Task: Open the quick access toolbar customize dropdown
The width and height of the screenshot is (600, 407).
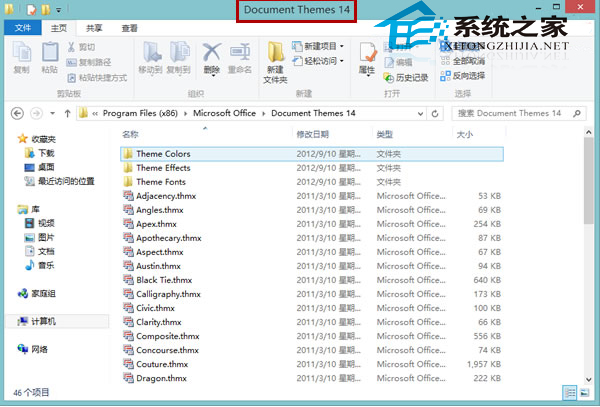Action: coord(59,10)
